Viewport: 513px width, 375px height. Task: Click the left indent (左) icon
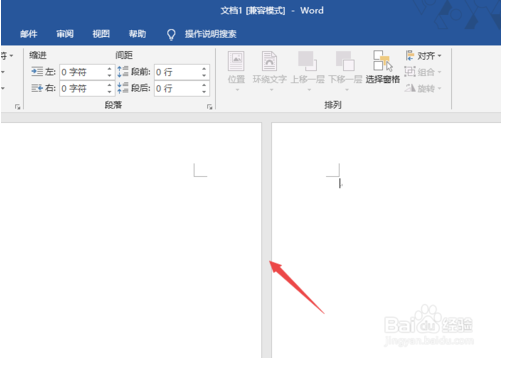coord(37,71)
